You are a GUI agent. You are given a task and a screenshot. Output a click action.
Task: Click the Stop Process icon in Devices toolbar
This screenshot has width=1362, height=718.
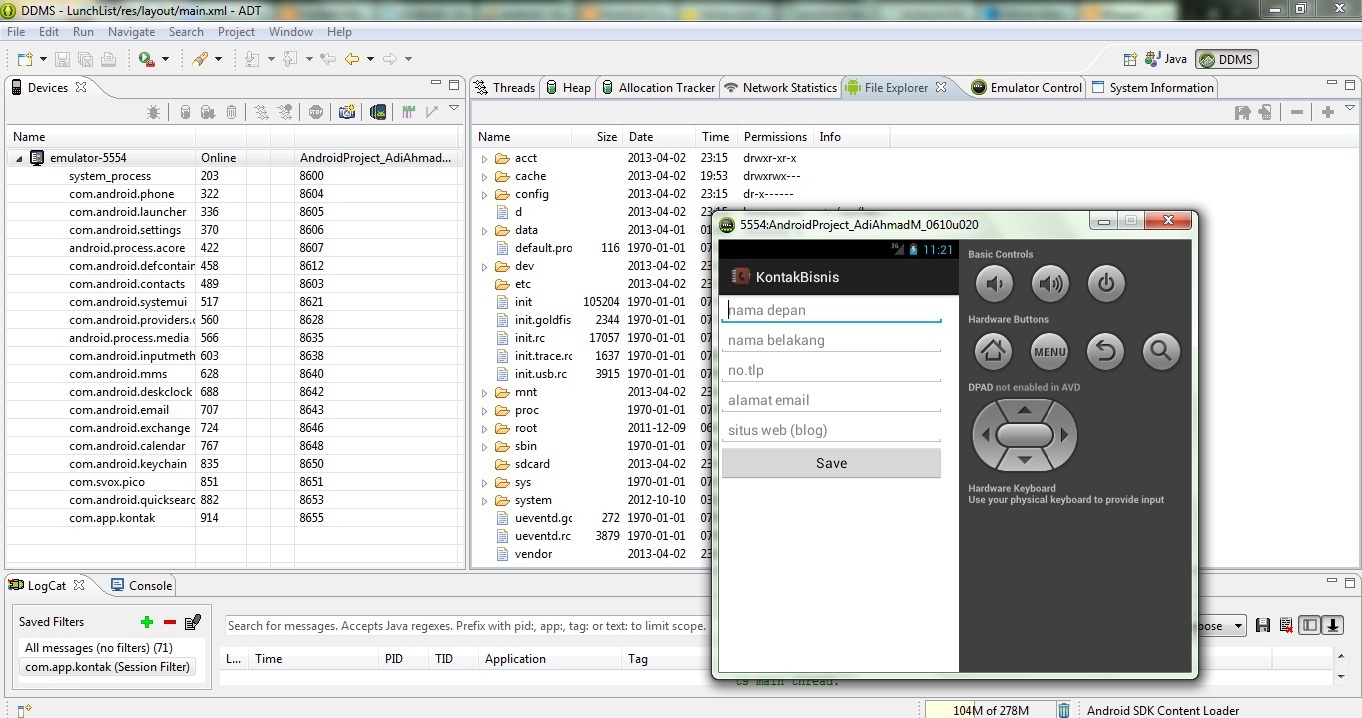[316, 112]
